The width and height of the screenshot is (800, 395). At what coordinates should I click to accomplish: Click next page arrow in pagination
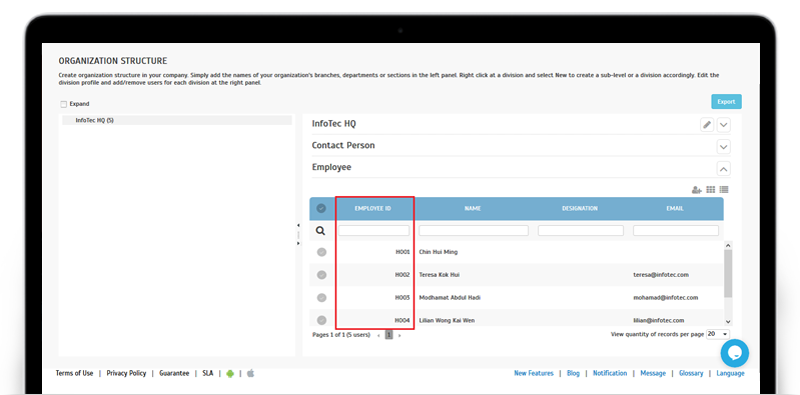399,336
